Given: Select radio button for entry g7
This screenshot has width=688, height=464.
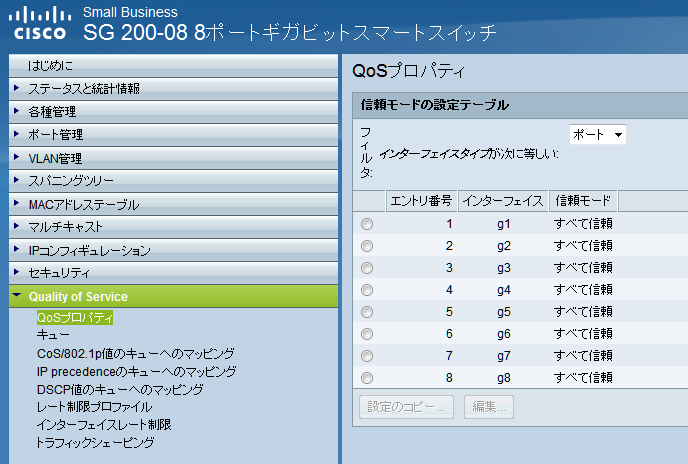Looking at the screenshot, I should (367, 356).
